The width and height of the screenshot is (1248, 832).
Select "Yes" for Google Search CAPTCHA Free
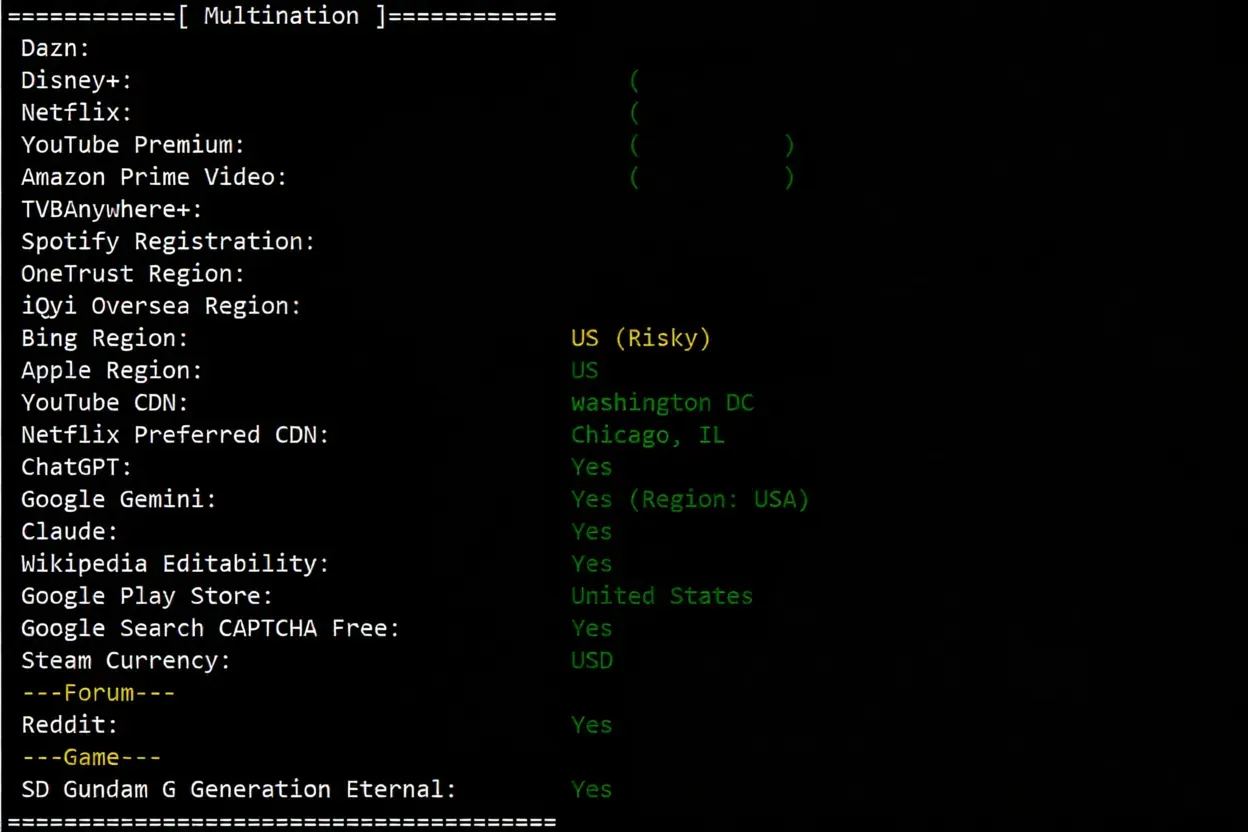tap(592, 628)
